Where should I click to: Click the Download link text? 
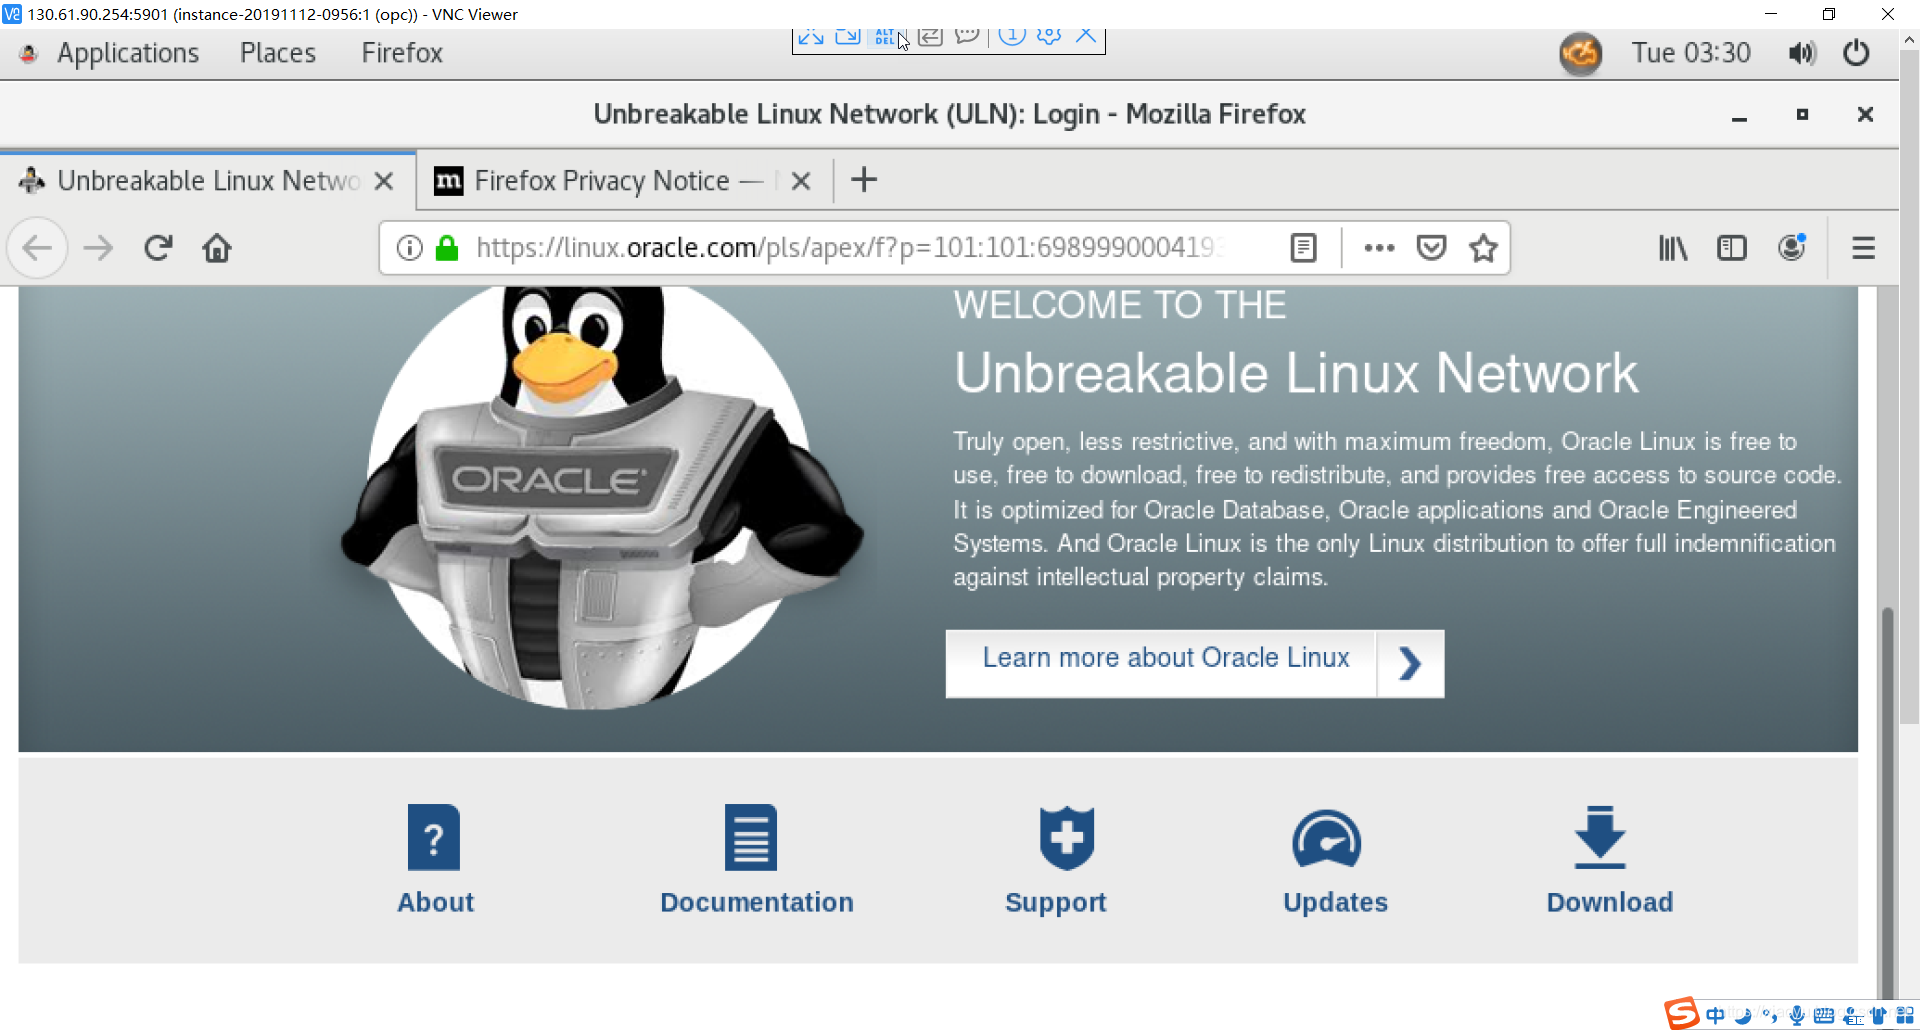(1610, 902)
